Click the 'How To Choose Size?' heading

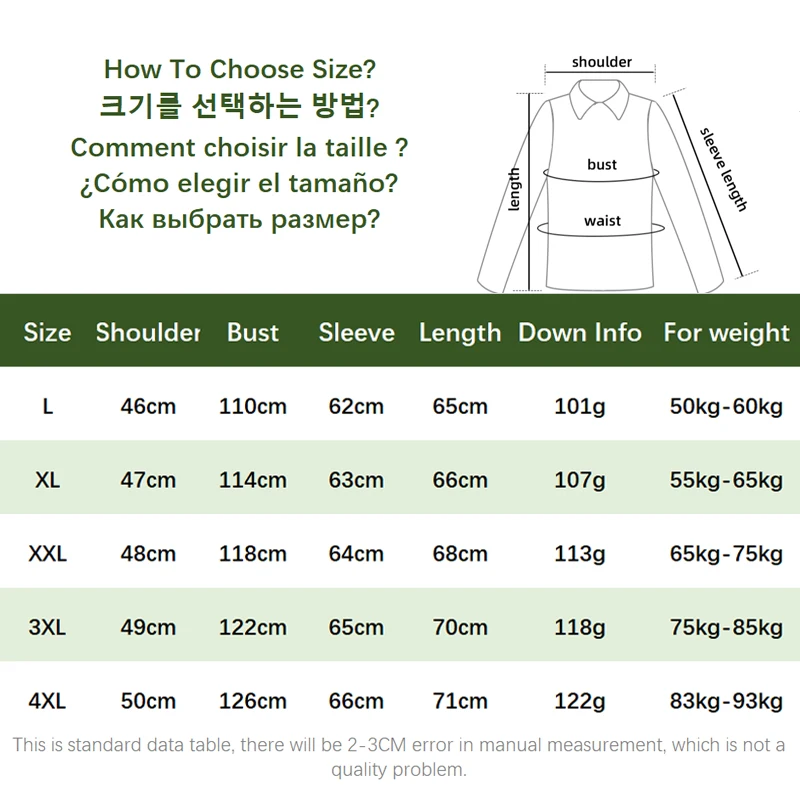coord(240,69)
